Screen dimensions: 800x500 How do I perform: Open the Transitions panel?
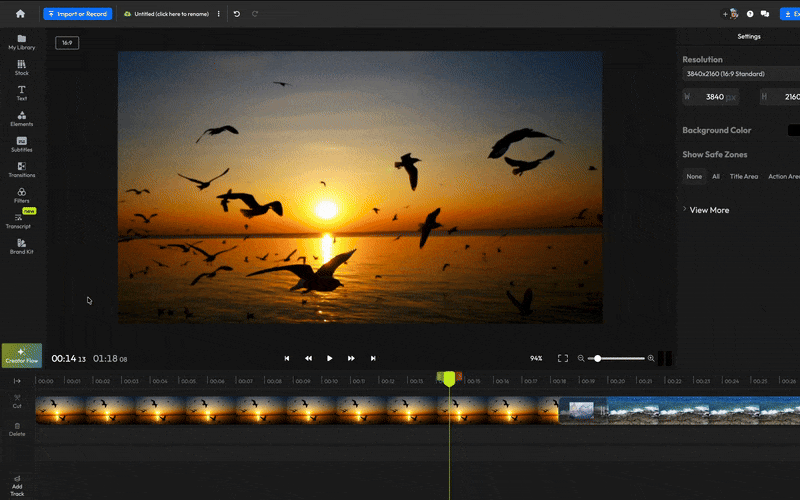click(x=21, y=170)
